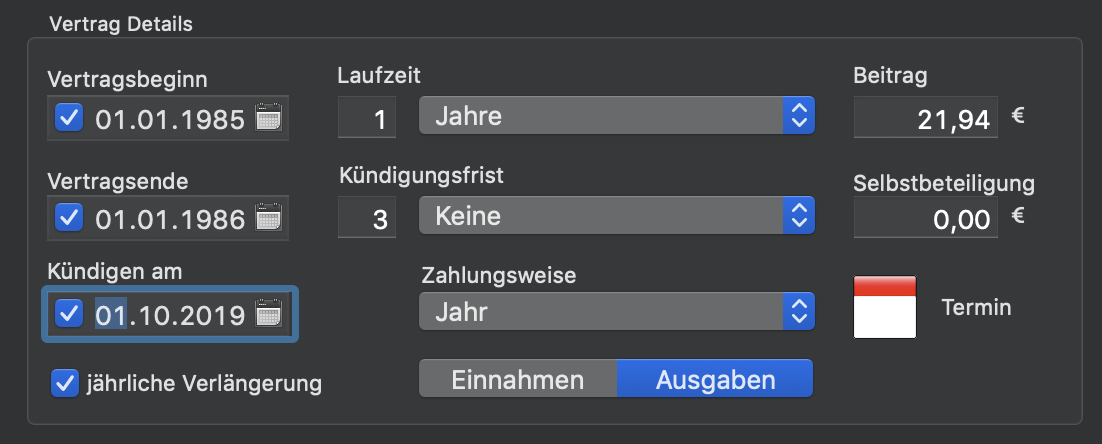Open the Zahlungsweise Jahr dropdown
Viewport: 1102px width, 444px height.
(616, 311)
